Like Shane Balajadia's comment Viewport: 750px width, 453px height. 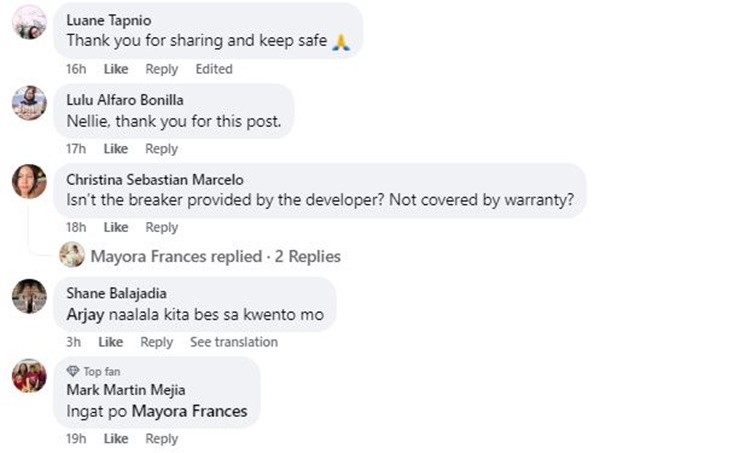110,342
